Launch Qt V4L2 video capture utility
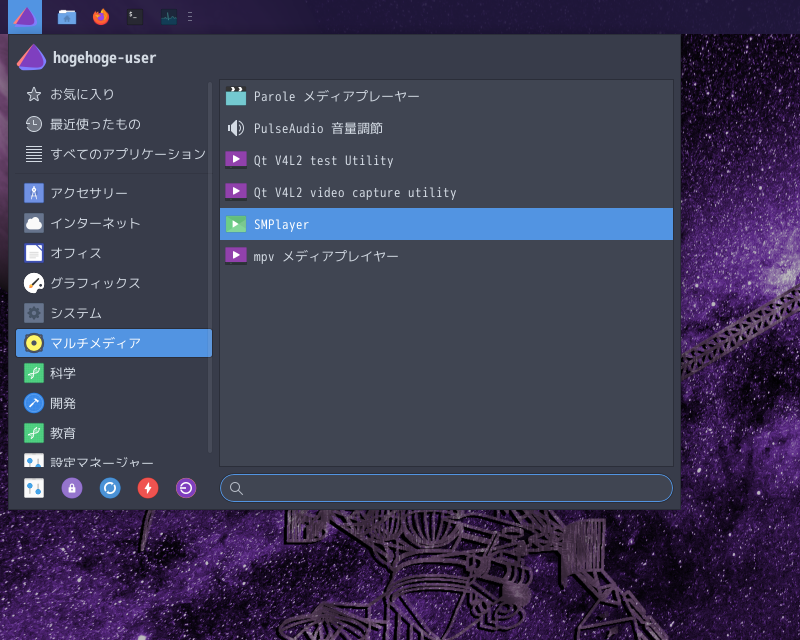This screenshot has height=640, width=800. 446,192
